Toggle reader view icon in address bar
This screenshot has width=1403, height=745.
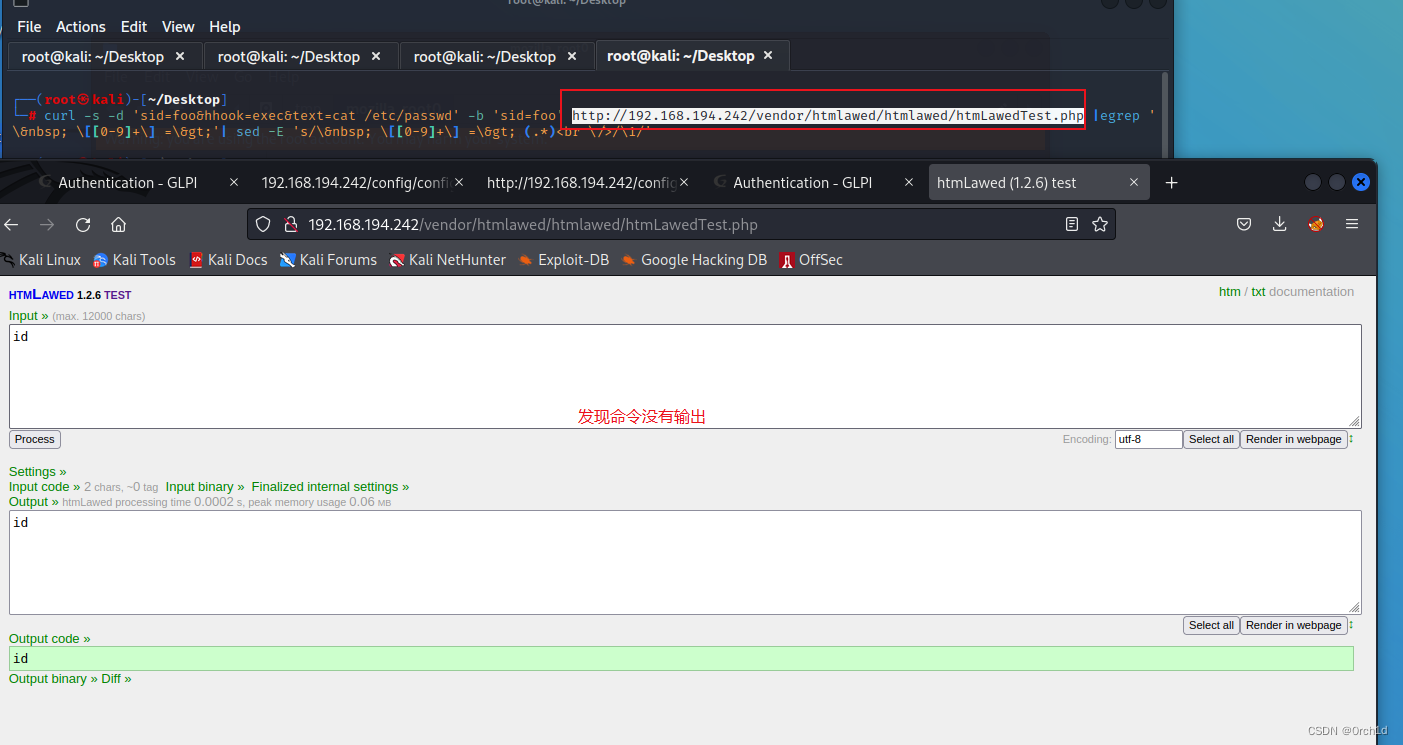[x=1072, y=224]
